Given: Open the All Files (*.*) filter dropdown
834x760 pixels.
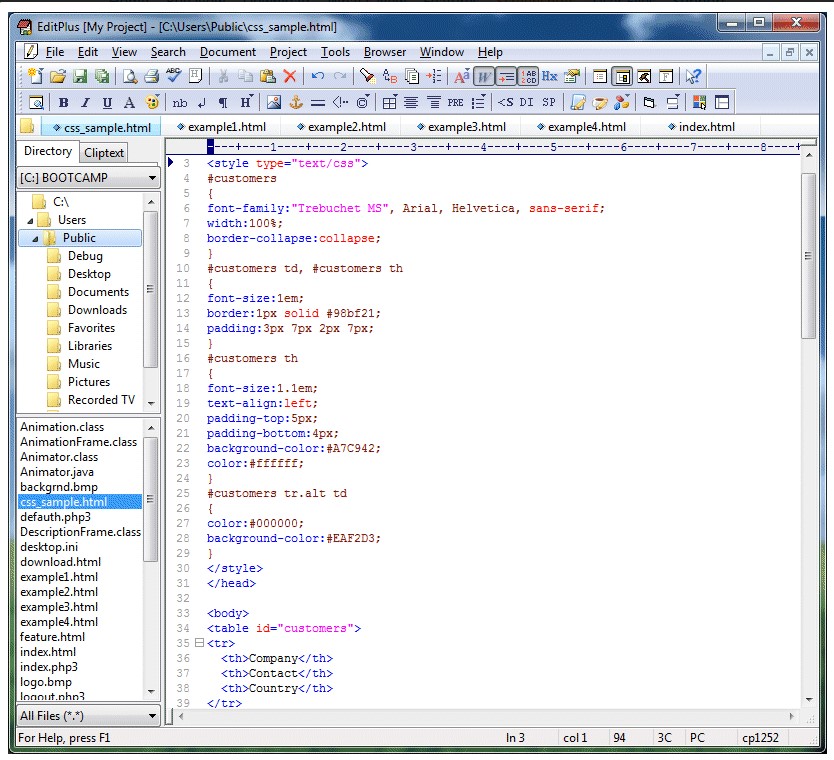Looking at the screenshot, I should click(x=152, y=716).
